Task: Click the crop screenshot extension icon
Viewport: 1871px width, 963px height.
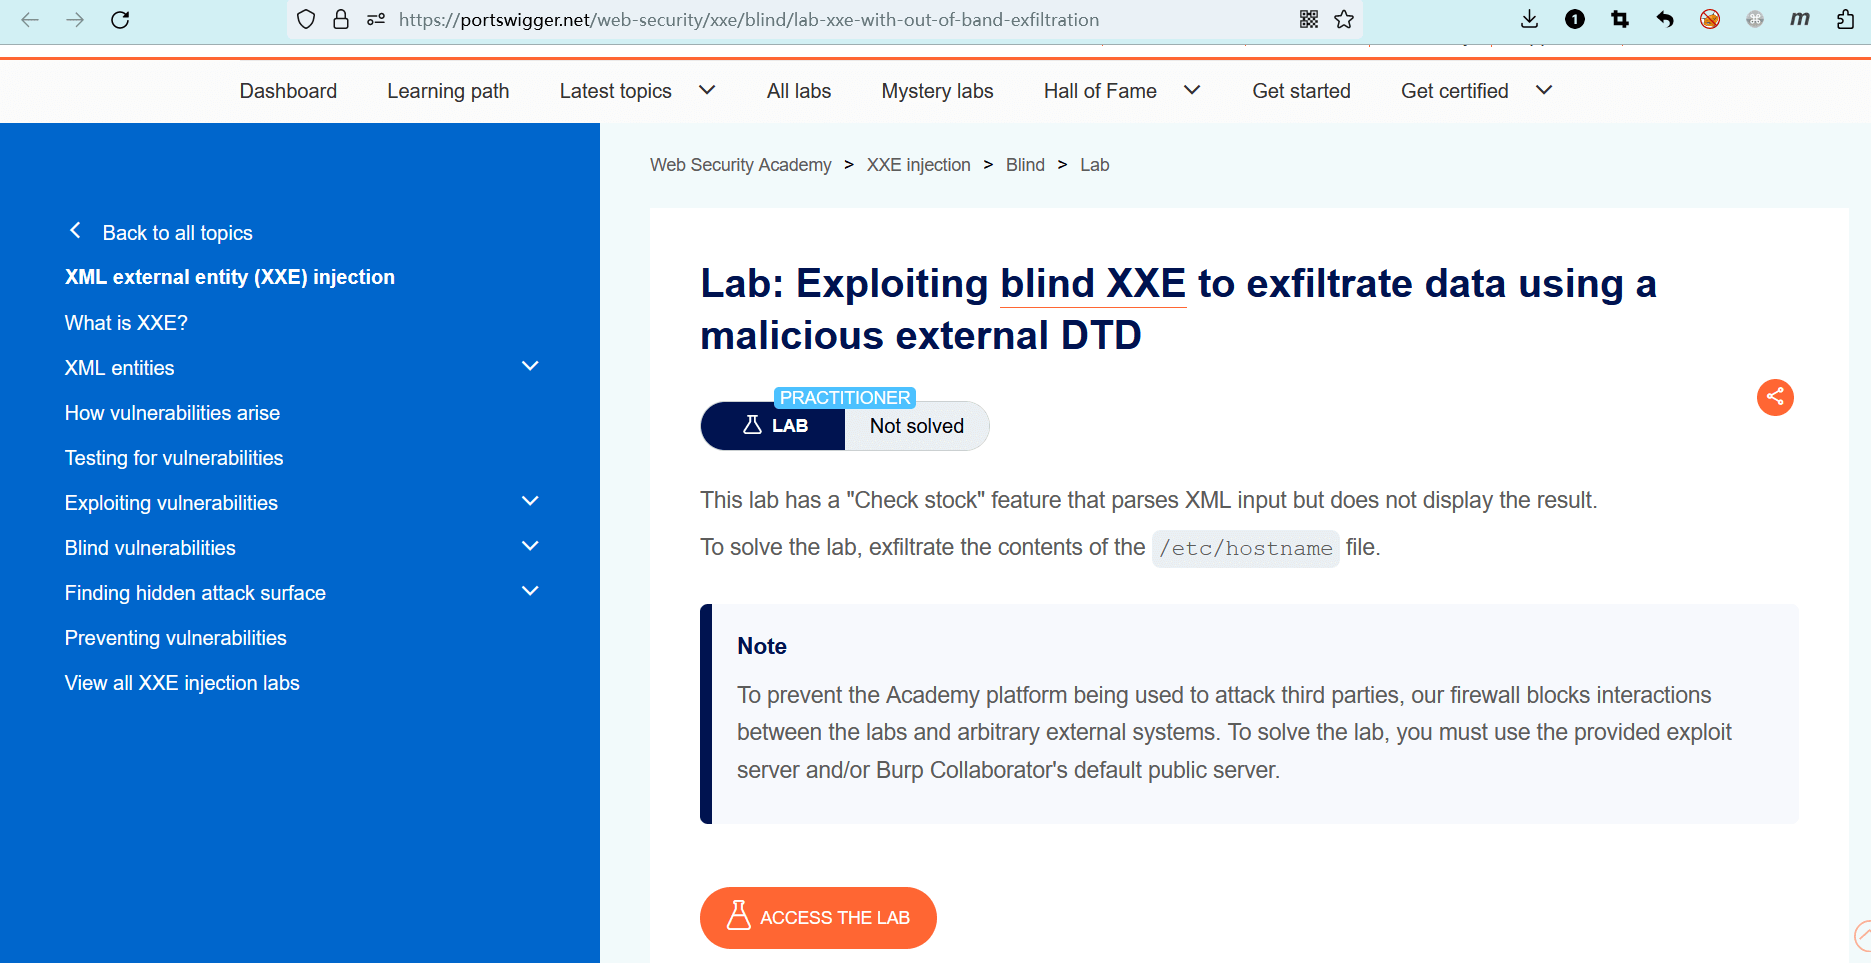Action: coord(1620,19)
